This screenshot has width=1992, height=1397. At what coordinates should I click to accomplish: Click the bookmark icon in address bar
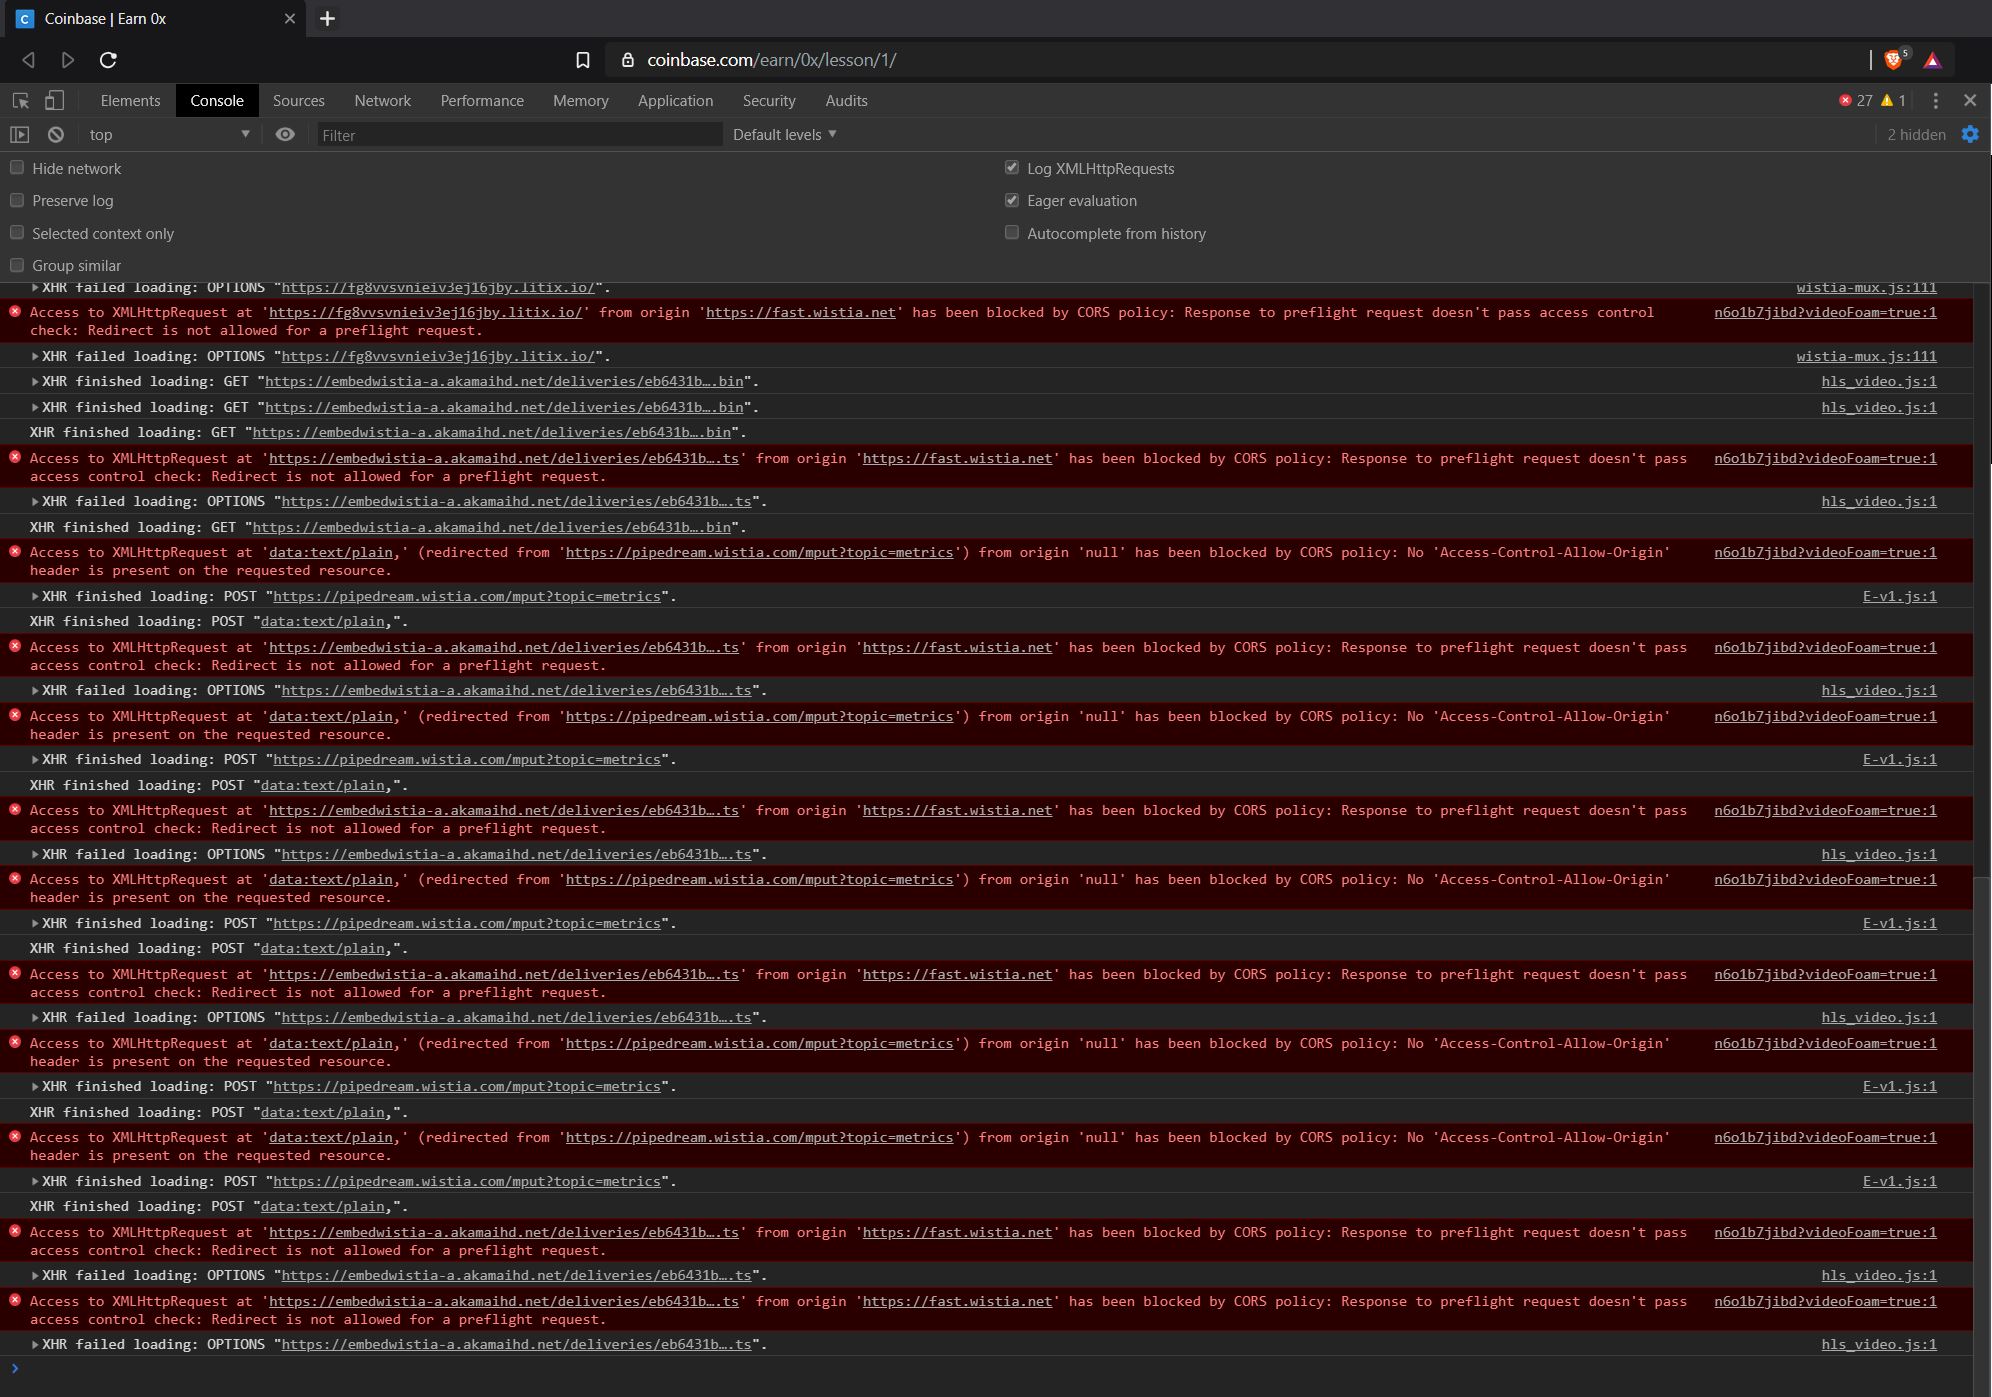[x=583, y=60]
